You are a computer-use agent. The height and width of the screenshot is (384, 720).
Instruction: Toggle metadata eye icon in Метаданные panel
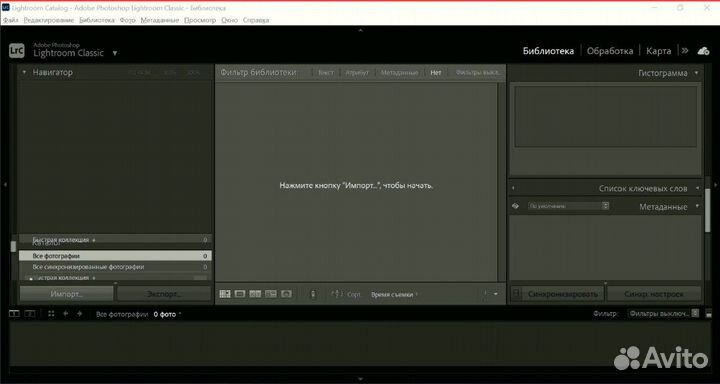point(516,206)
